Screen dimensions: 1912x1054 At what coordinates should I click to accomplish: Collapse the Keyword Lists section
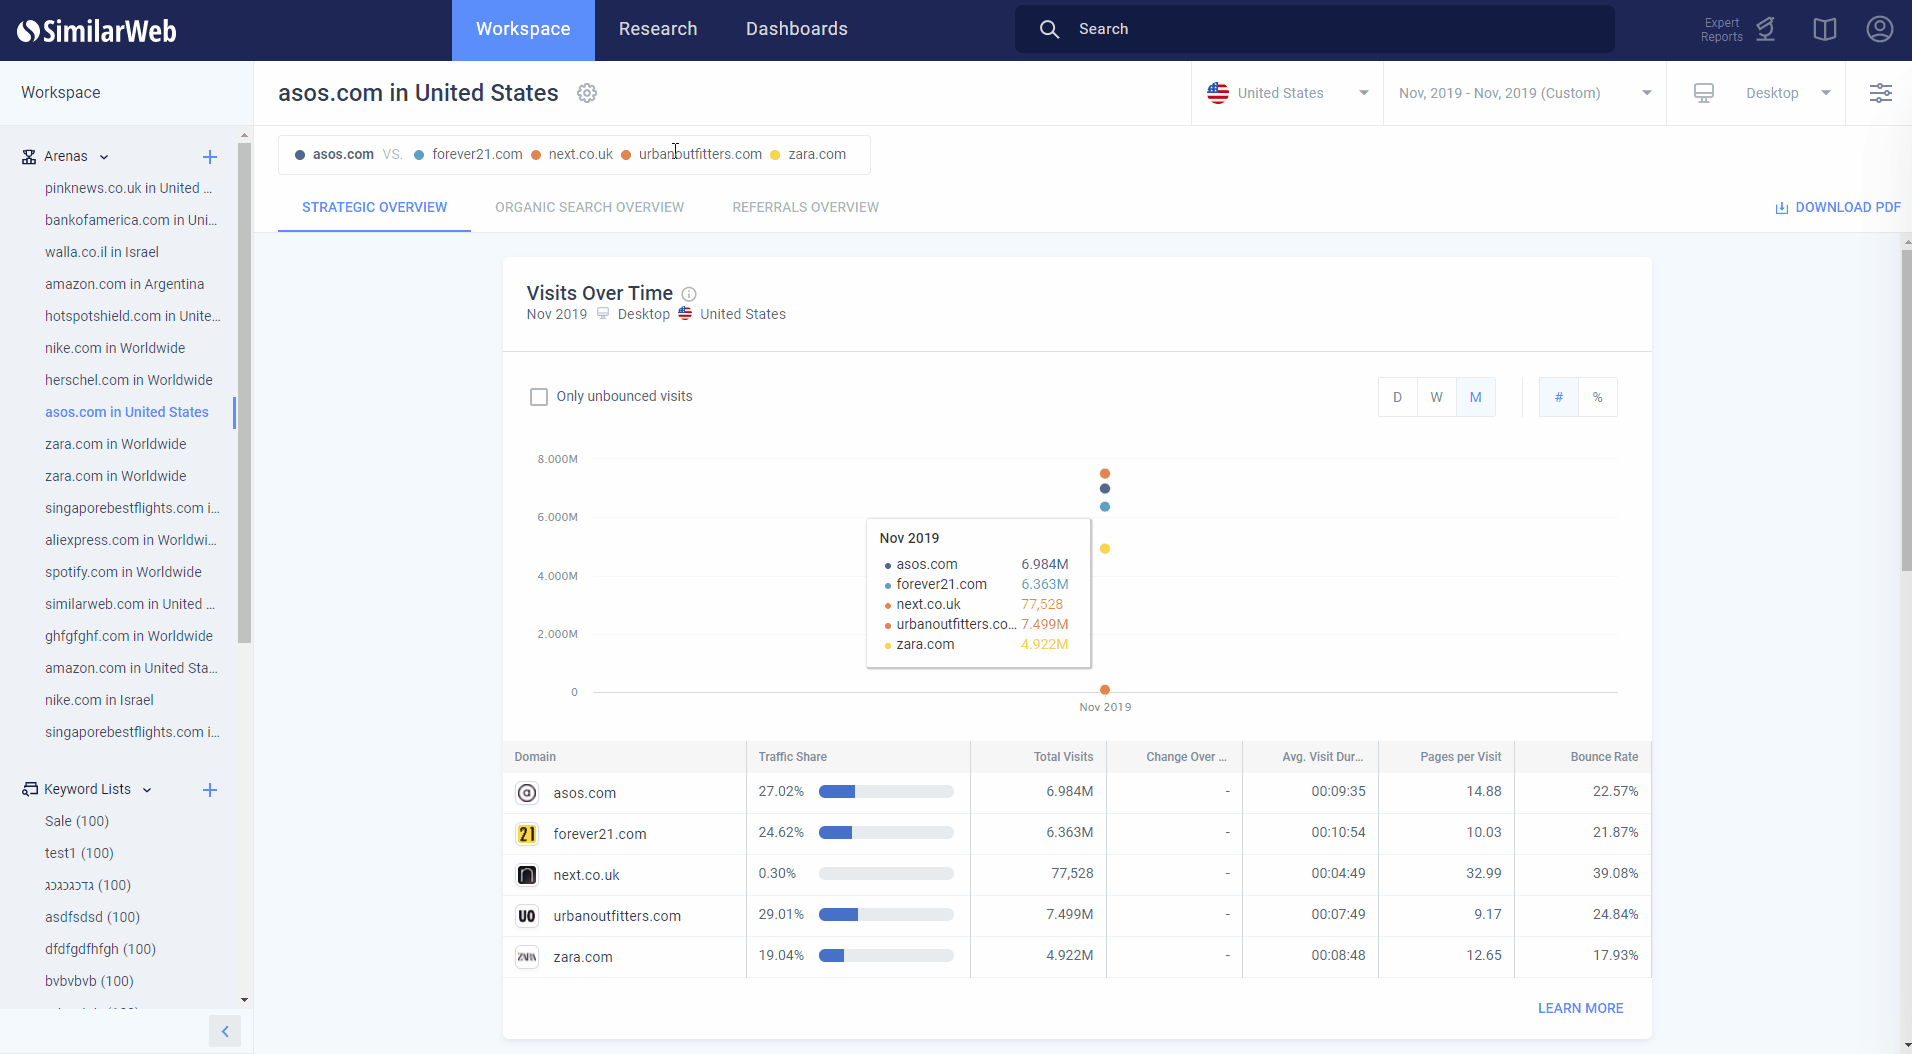[146, 789]
